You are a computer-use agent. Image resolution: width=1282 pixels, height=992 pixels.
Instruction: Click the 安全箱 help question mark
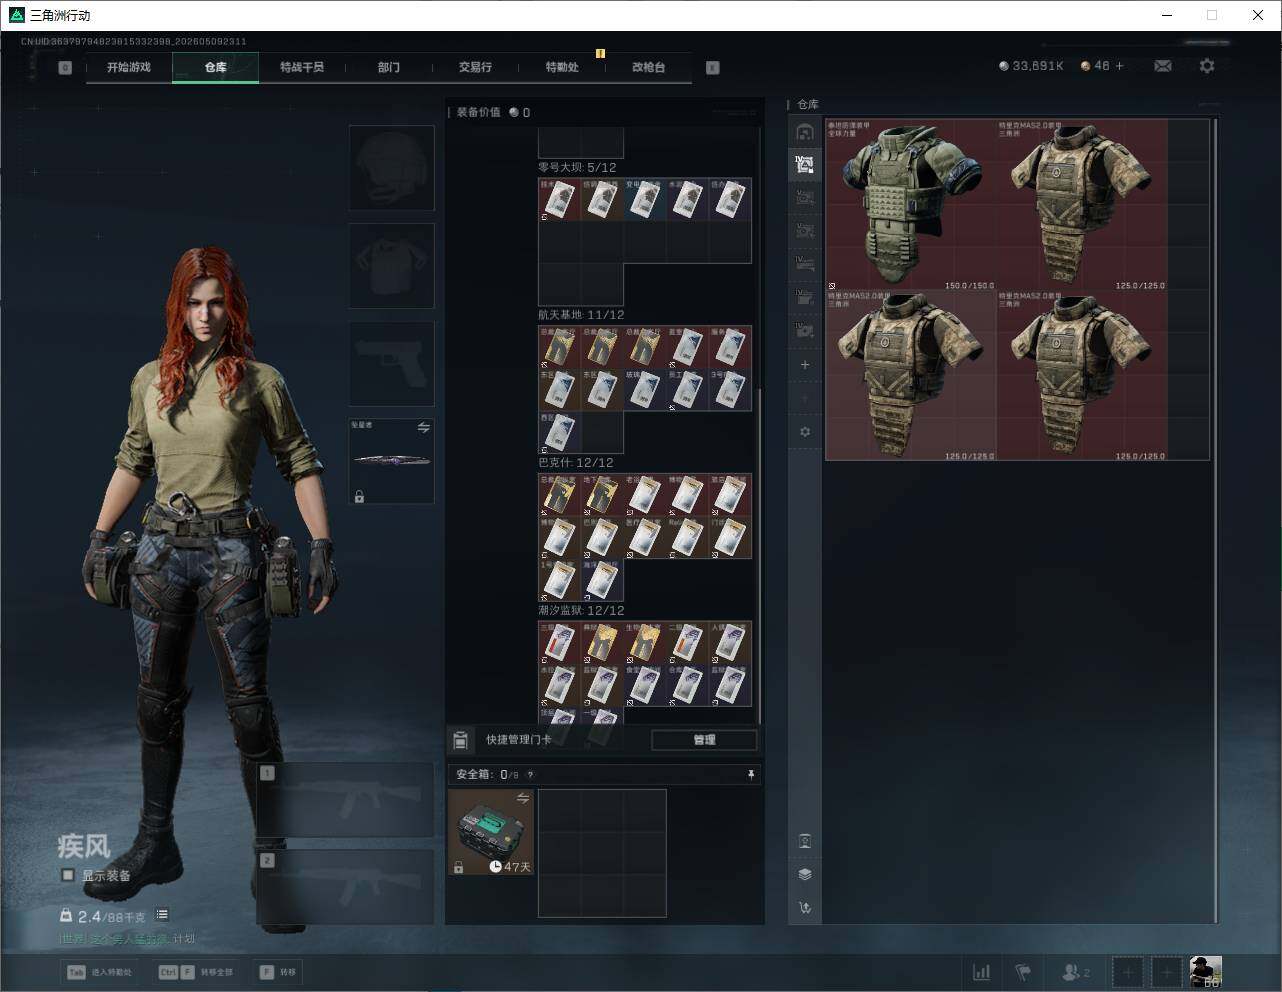530,775
